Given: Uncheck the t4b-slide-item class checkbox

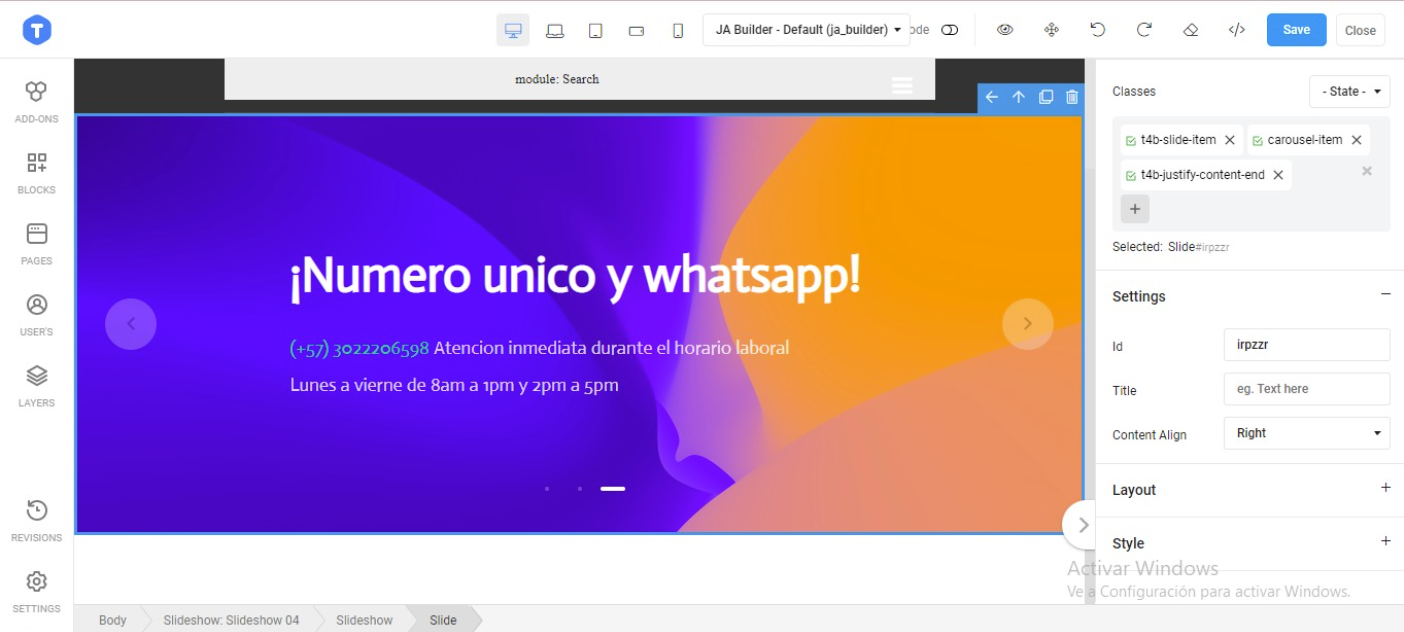Looking at the screenshot, I should point(1131,141).
